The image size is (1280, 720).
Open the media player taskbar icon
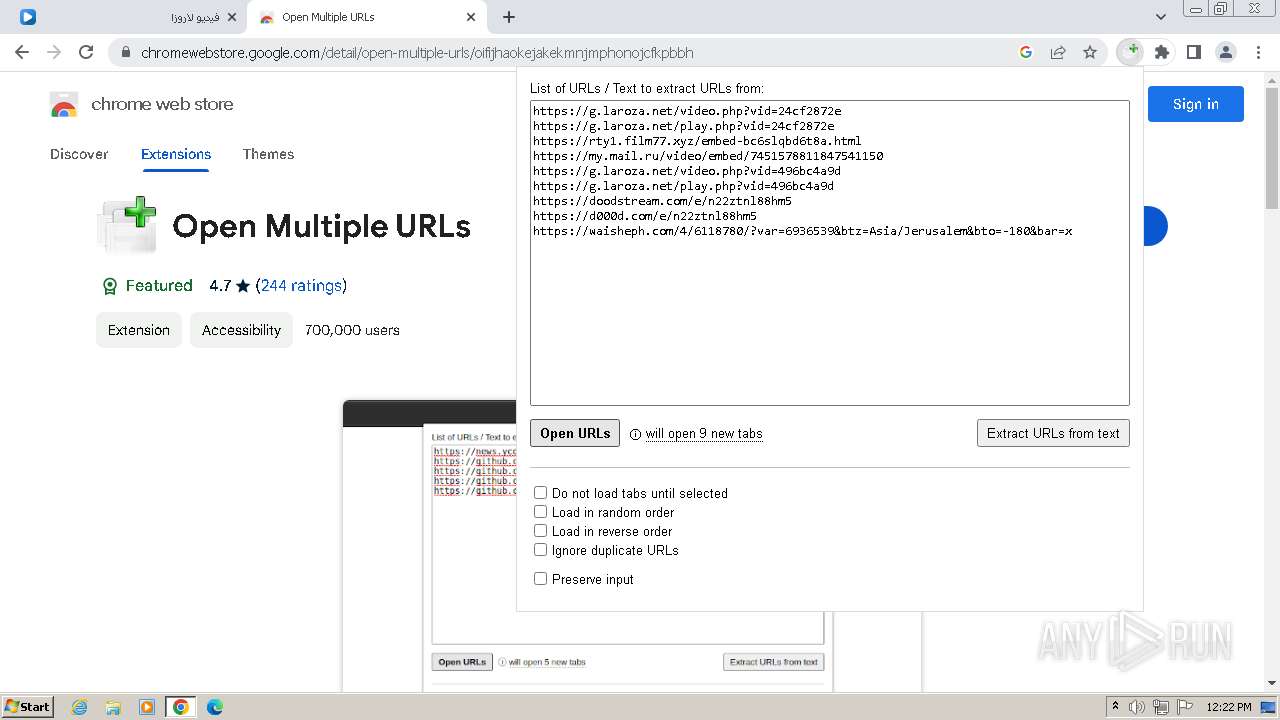(147, 707)
